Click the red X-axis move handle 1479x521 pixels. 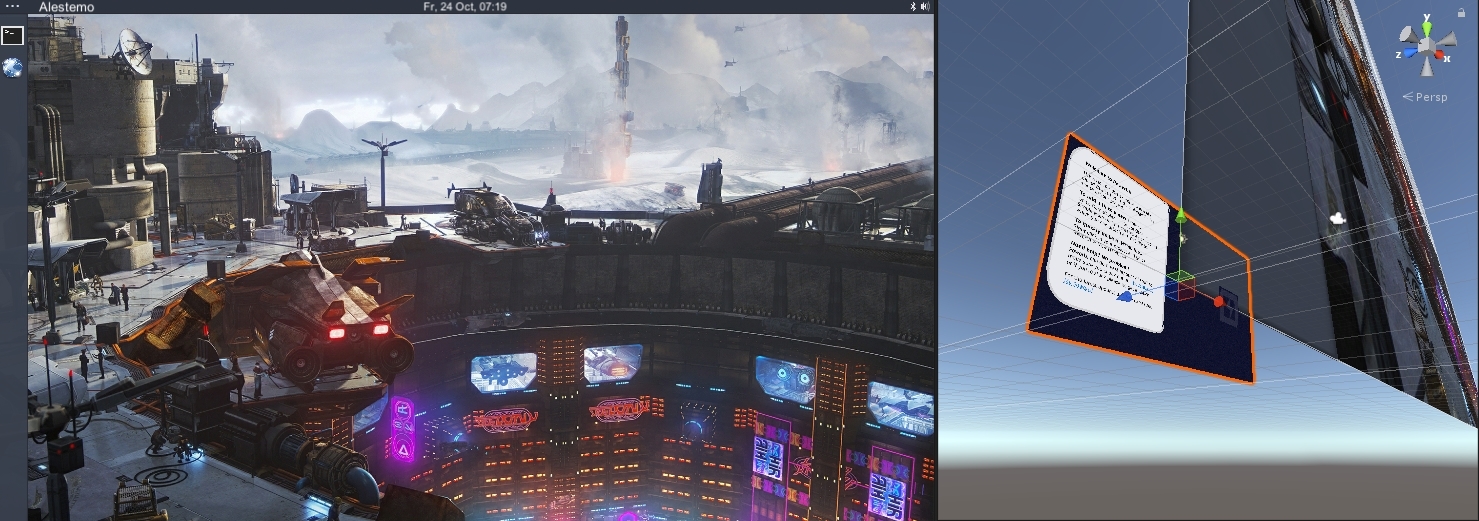(x=1219, y=301)
